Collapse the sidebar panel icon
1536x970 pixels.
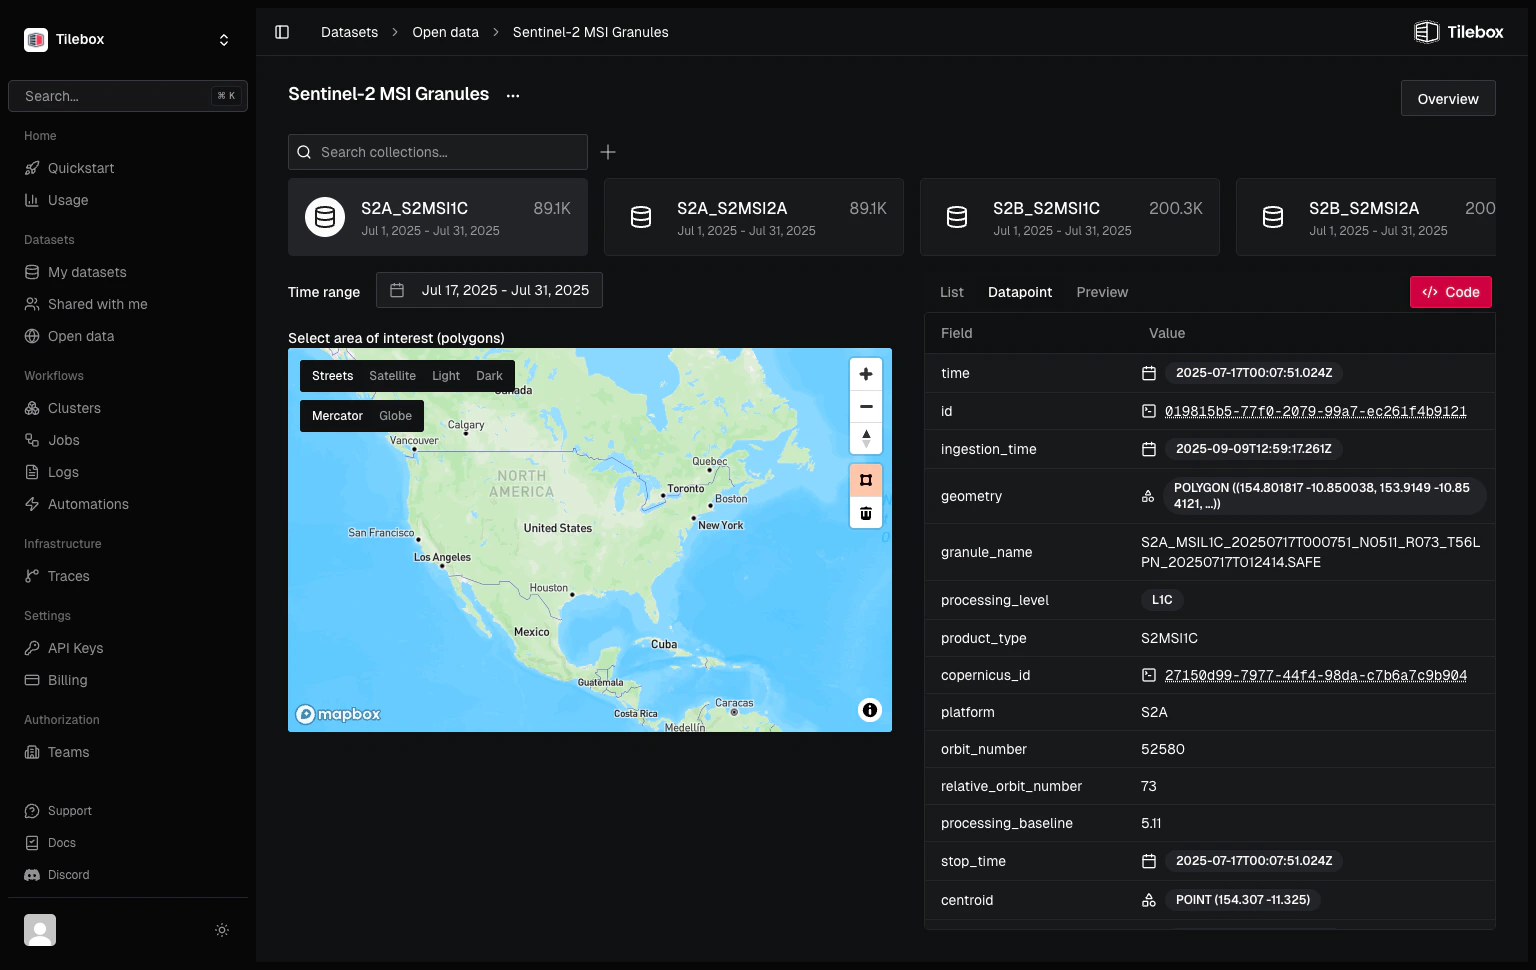tap(282, 32)
